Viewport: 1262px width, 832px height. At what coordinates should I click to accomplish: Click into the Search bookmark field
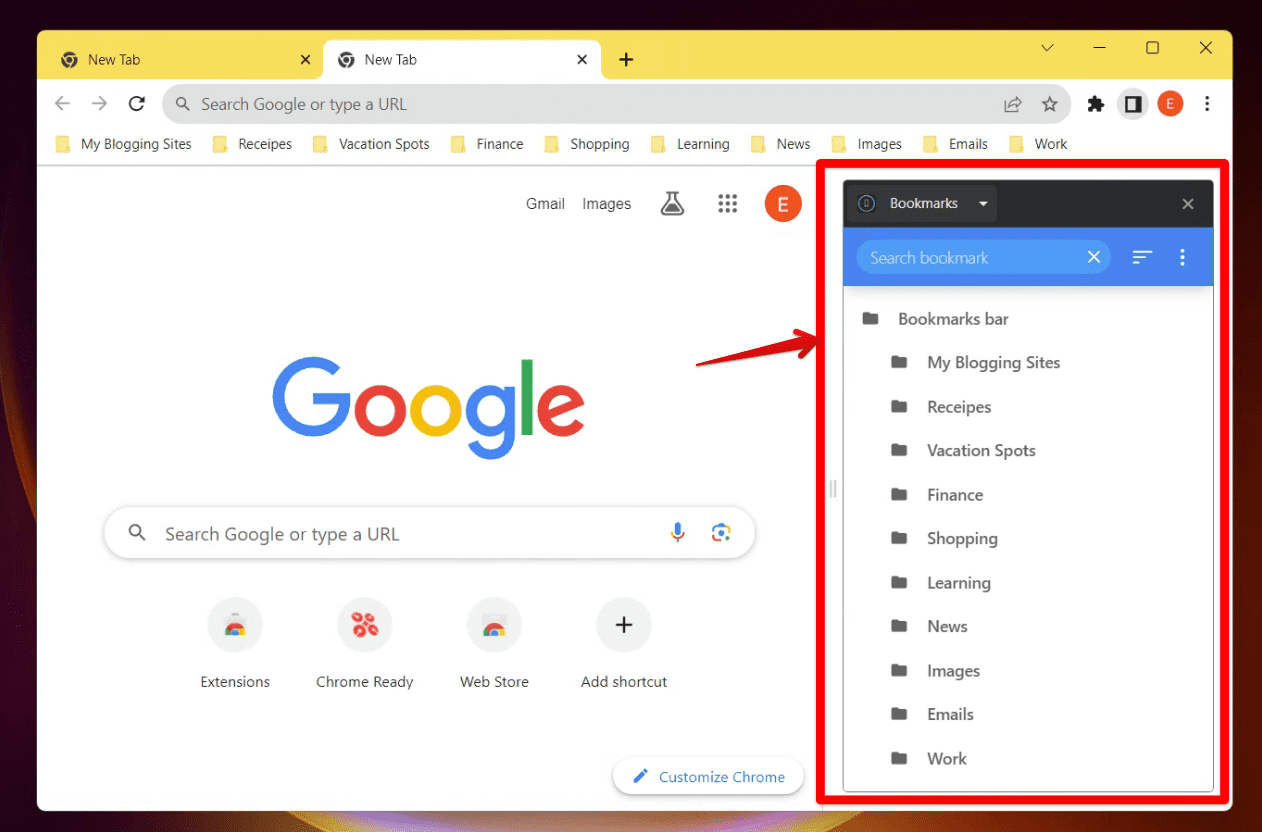[983, 258]
